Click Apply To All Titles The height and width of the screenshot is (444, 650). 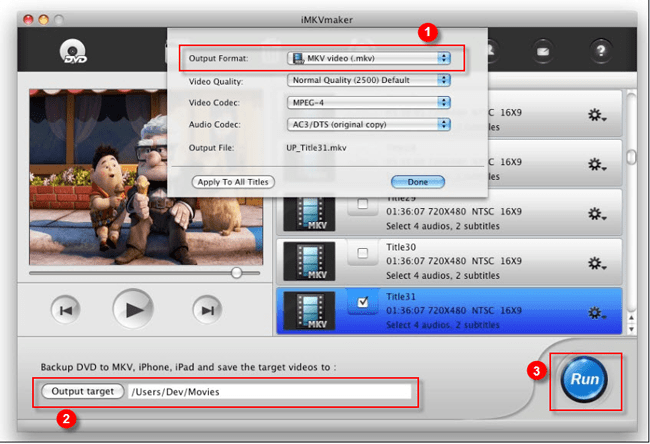[233, 182]
